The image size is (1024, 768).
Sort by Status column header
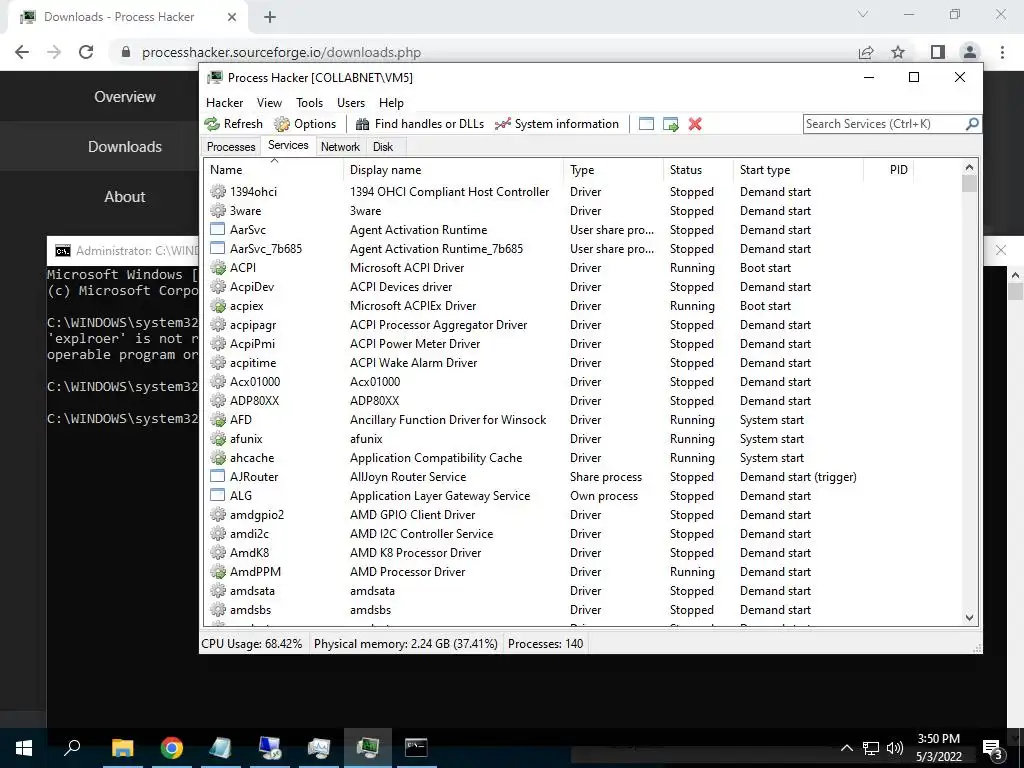coord(697,170)
